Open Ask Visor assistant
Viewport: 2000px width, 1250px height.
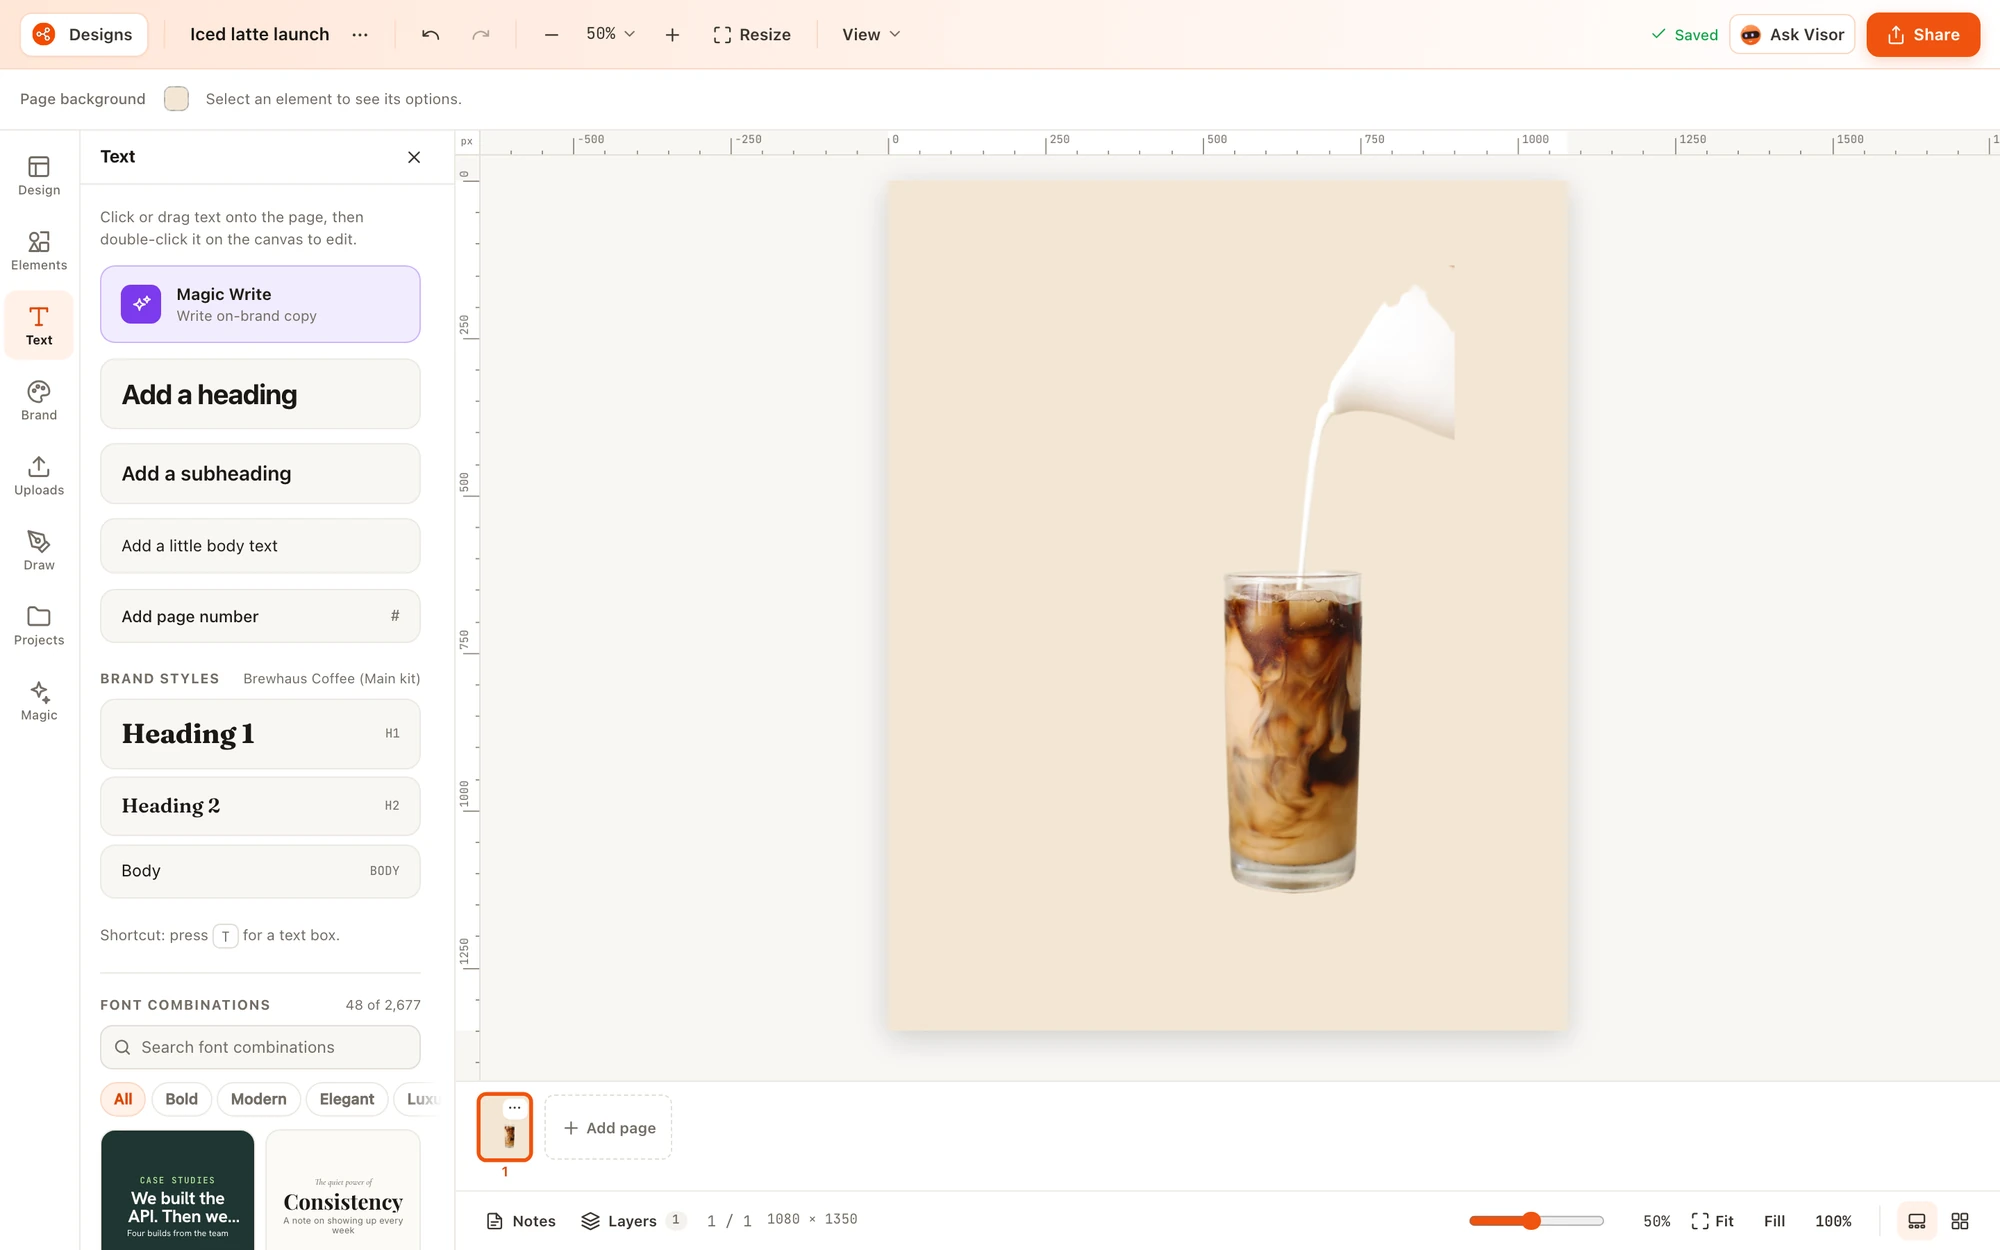(x=1792, y=35)
